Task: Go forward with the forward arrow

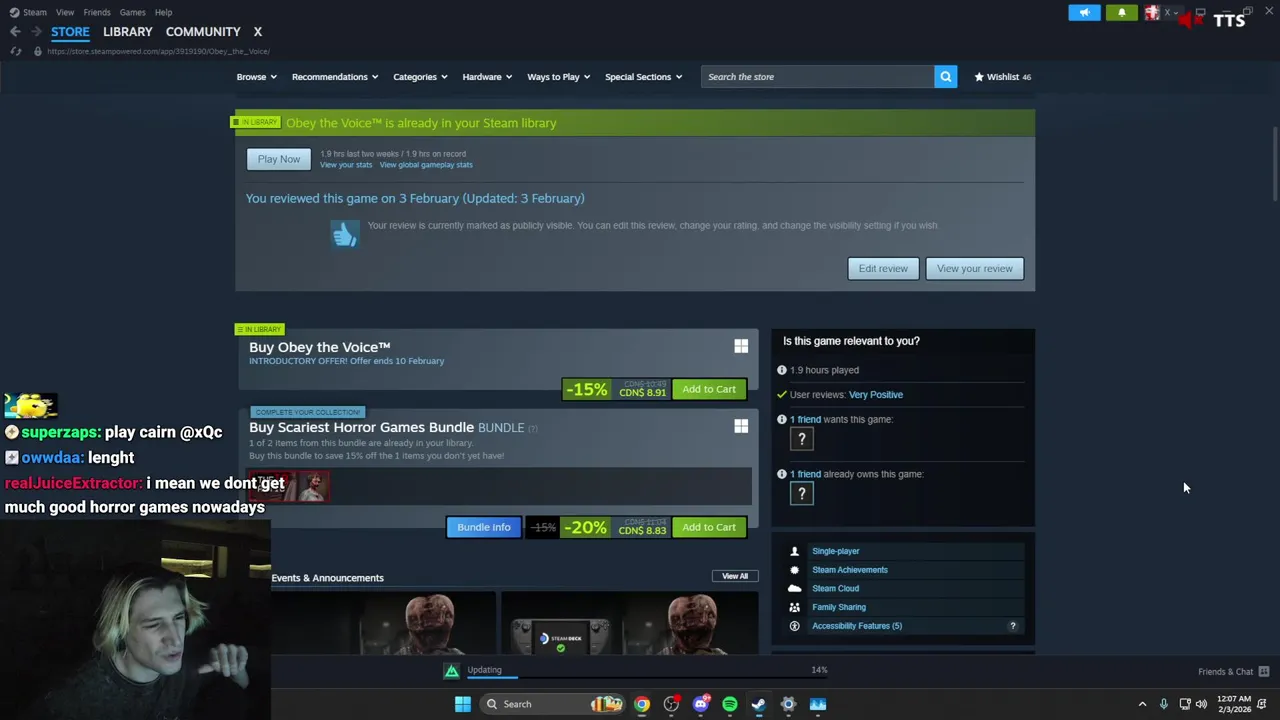Action: coord(36,32)
